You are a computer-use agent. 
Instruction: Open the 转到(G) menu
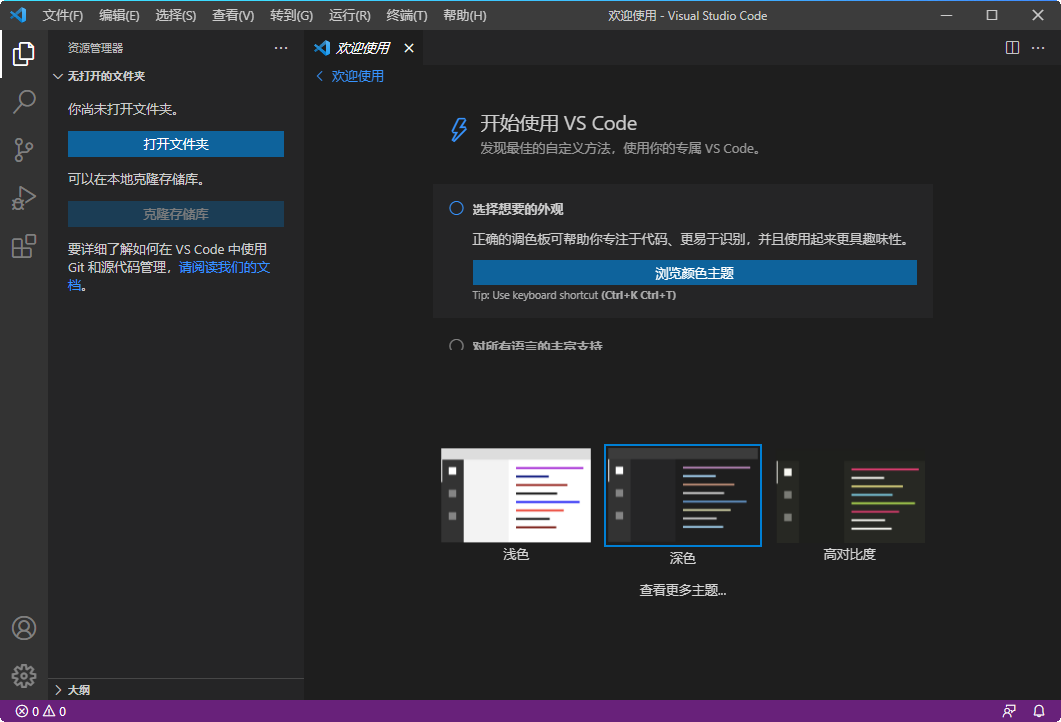point(291,16)
